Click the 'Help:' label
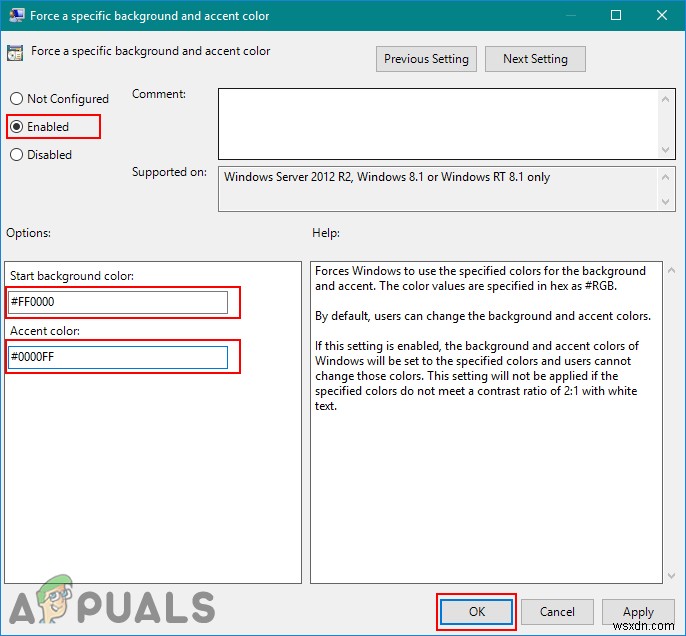 coord(326,233)
